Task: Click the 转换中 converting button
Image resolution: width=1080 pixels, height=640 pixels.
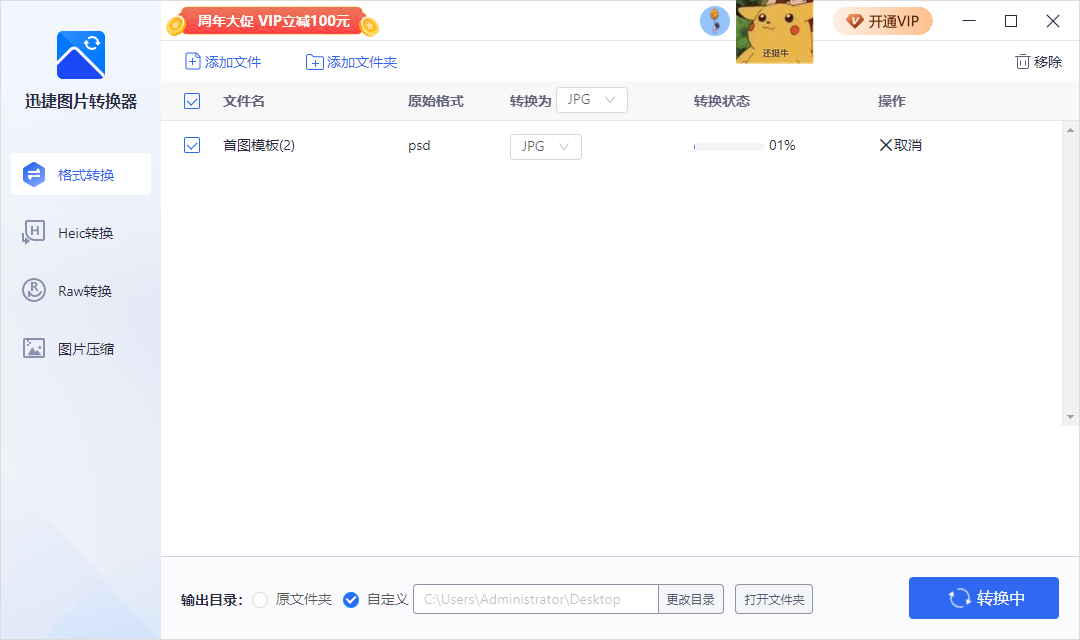Action: [984, 598]
